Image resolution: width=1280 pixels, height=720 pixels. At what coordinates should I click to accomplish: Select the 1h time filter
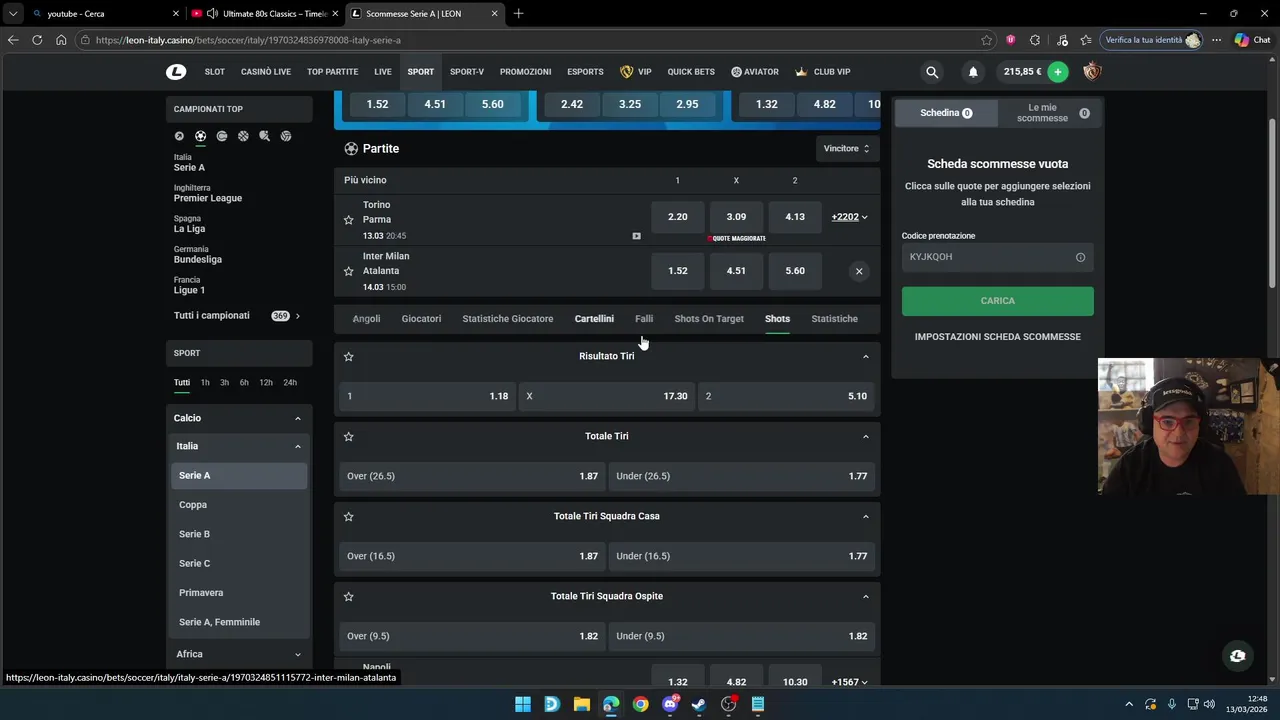click(205, 382)
